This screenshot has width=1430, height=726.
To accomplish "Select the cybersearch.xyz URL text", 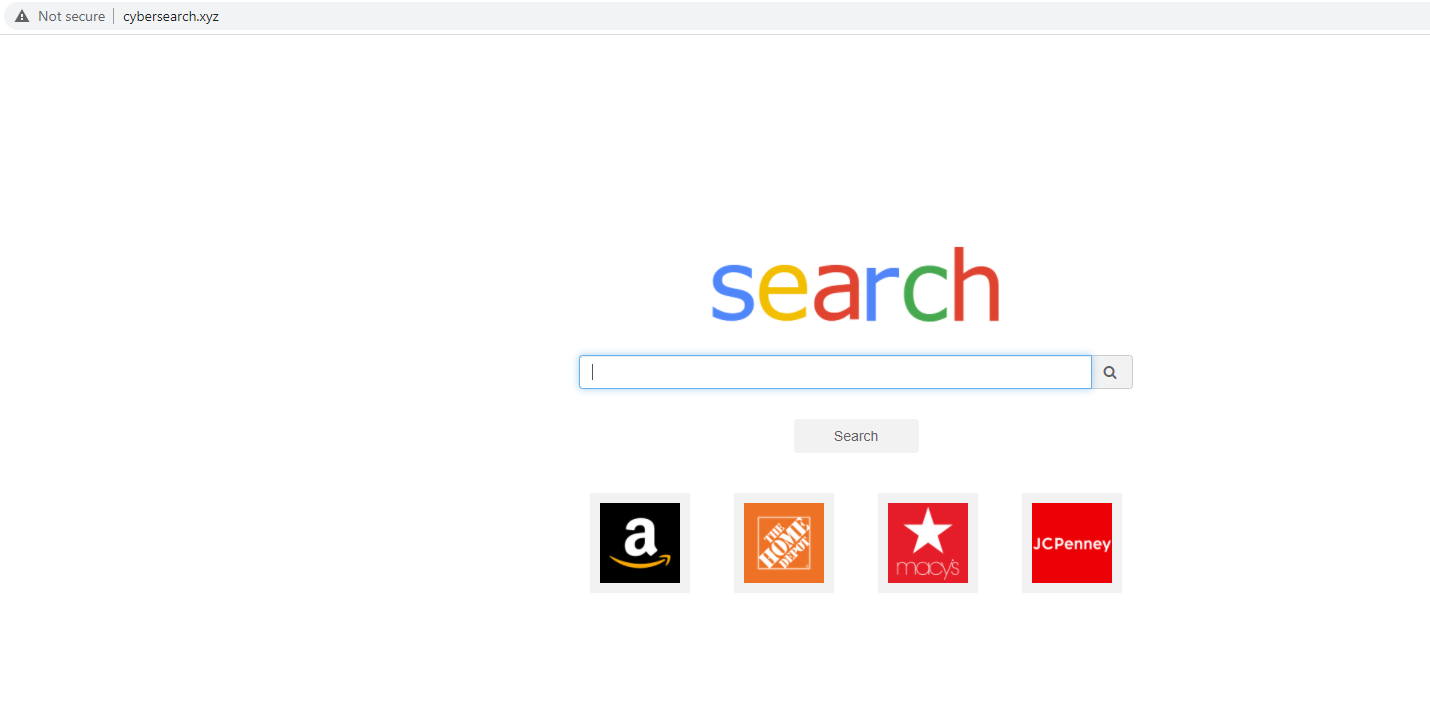I will click(171, 16).
